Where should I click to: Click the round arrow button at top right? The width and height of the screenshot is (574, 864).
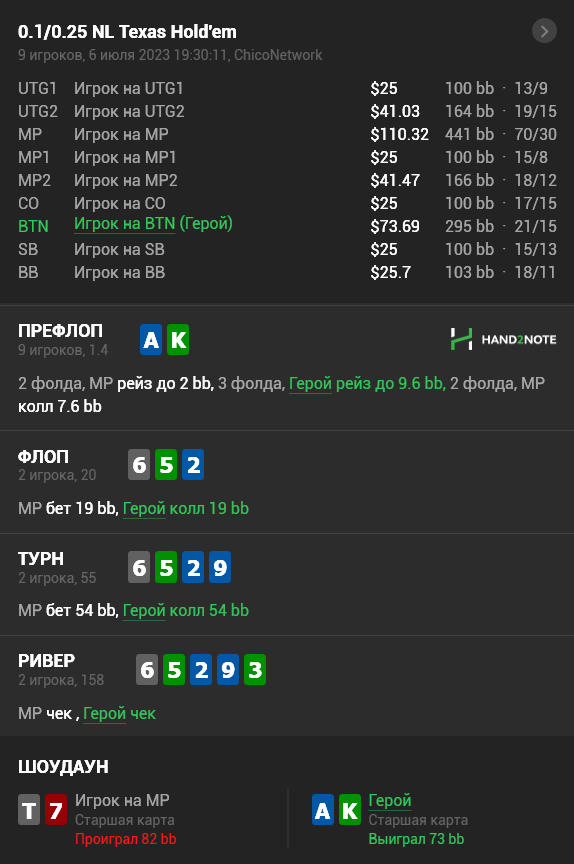(544, 31)
